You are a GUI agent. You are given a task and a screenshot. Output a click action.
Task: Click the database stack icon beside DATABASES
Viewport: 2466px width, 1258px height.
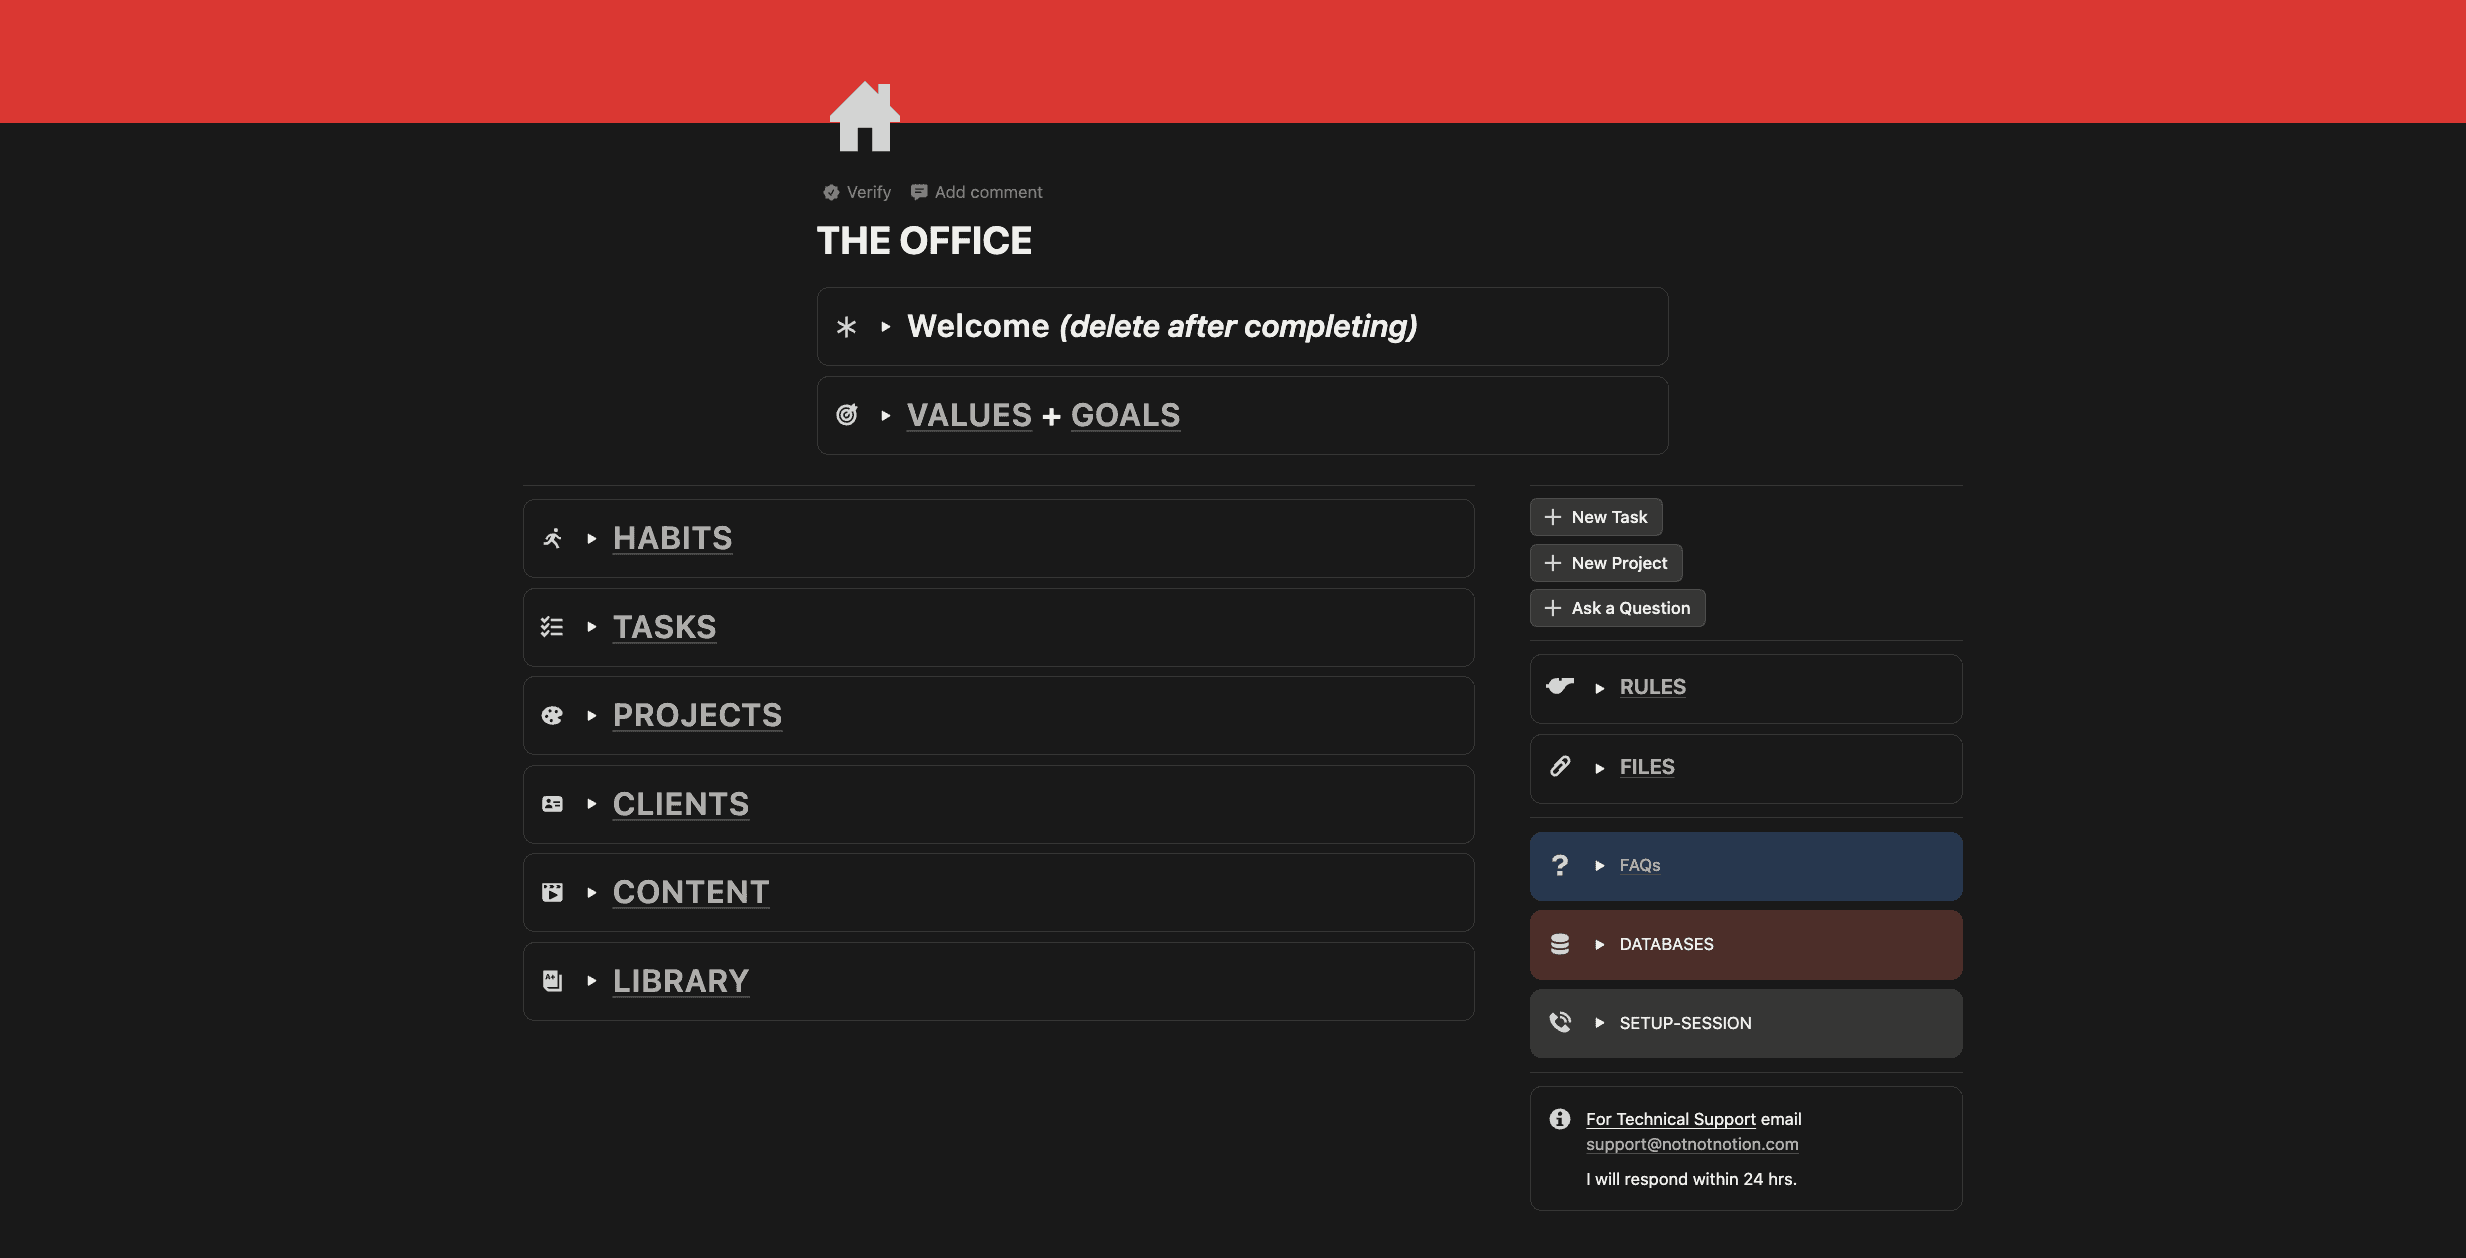pos(1559,944)
